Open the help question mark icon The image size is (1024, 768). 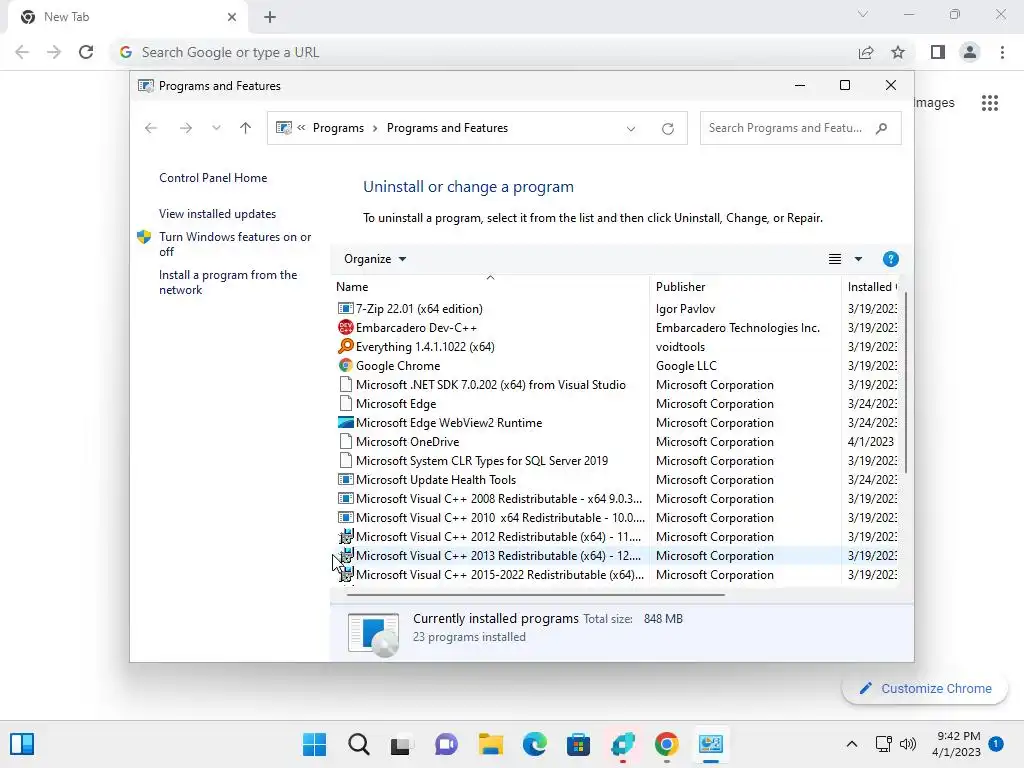click(x=890, y=259)
